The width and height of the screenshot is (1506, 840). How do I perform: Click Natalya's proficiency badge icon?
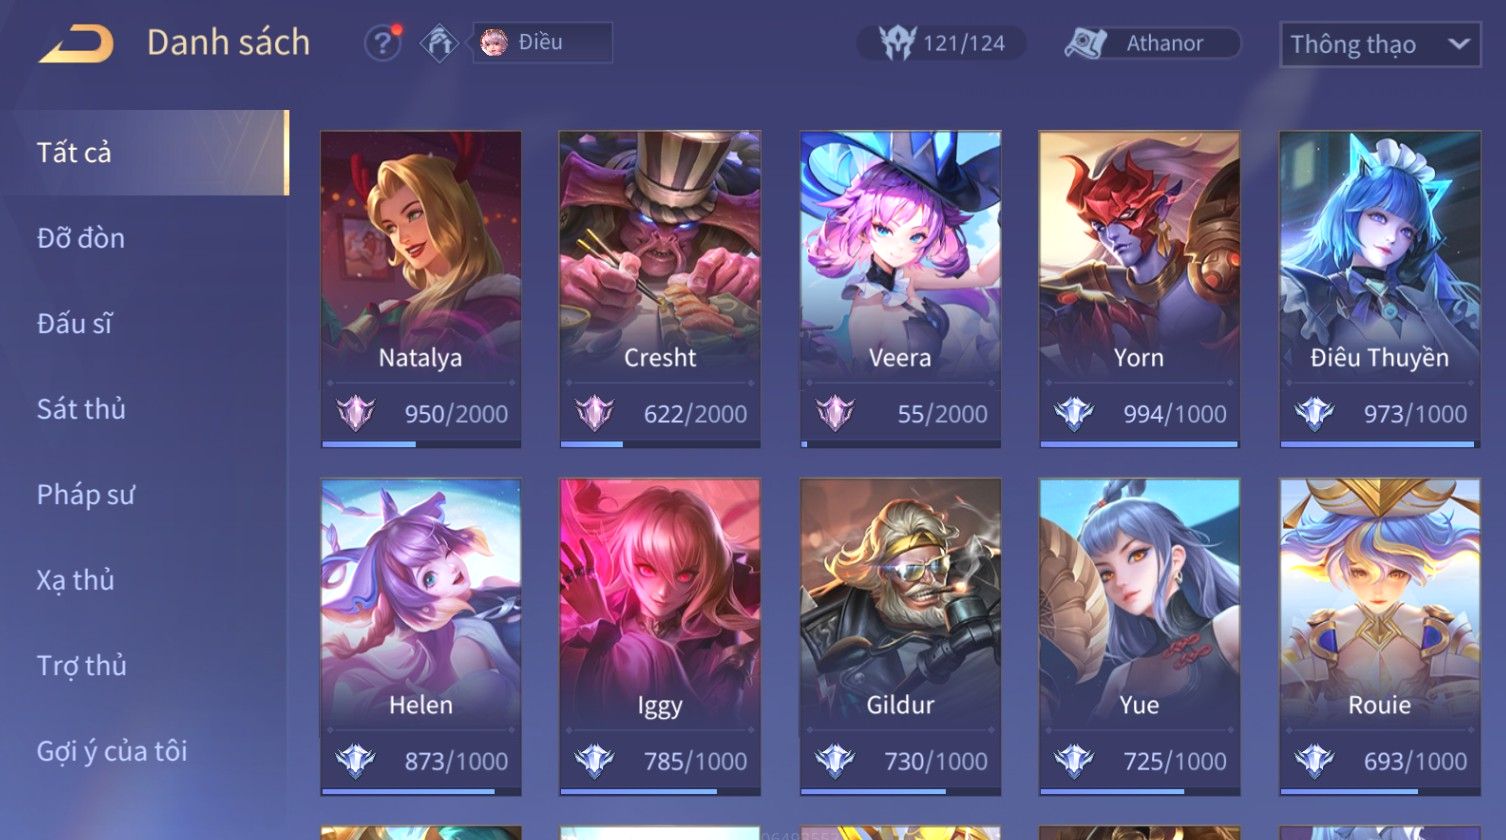(355, 413)
